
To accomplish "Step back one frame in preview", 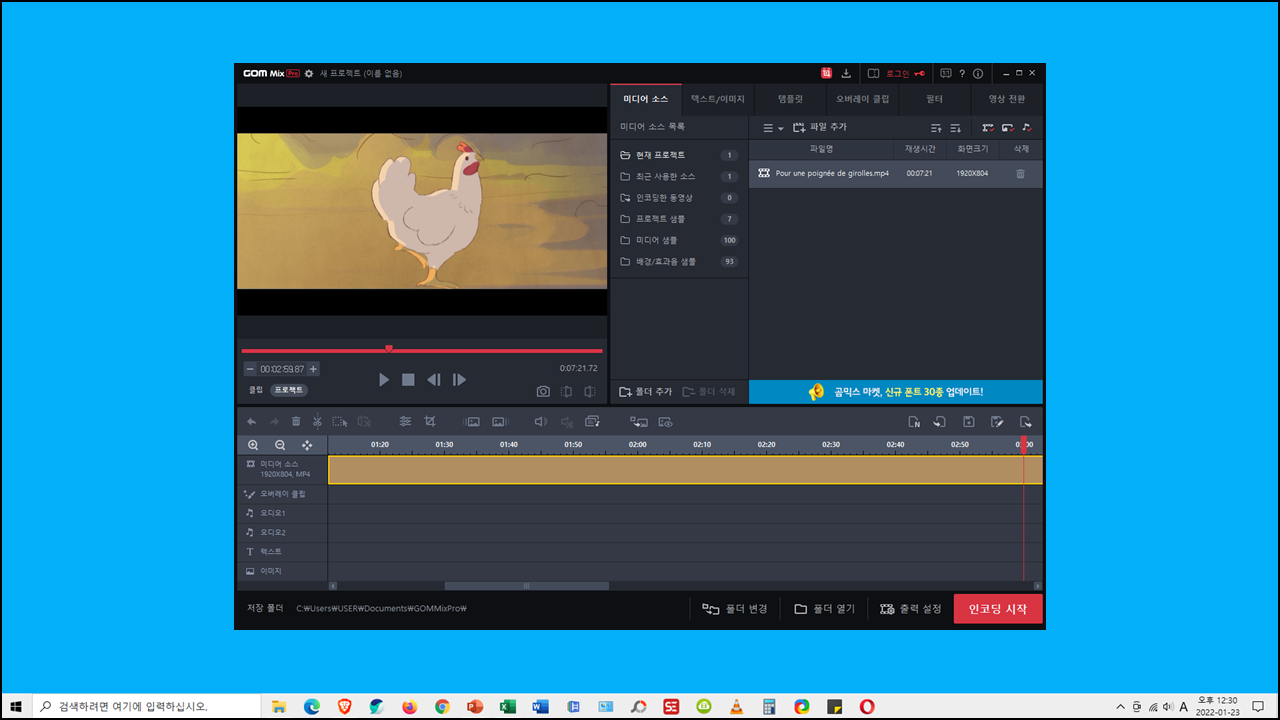I will tap(433, 380).
